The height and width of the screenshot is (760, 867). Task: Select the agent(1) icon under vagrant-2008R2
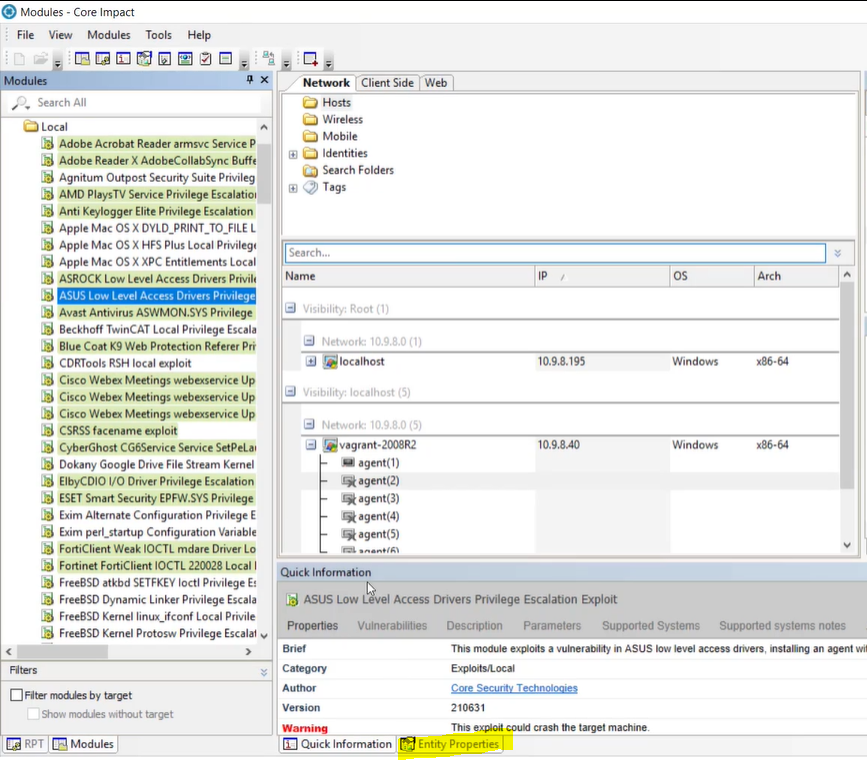[x=348, y=463]
